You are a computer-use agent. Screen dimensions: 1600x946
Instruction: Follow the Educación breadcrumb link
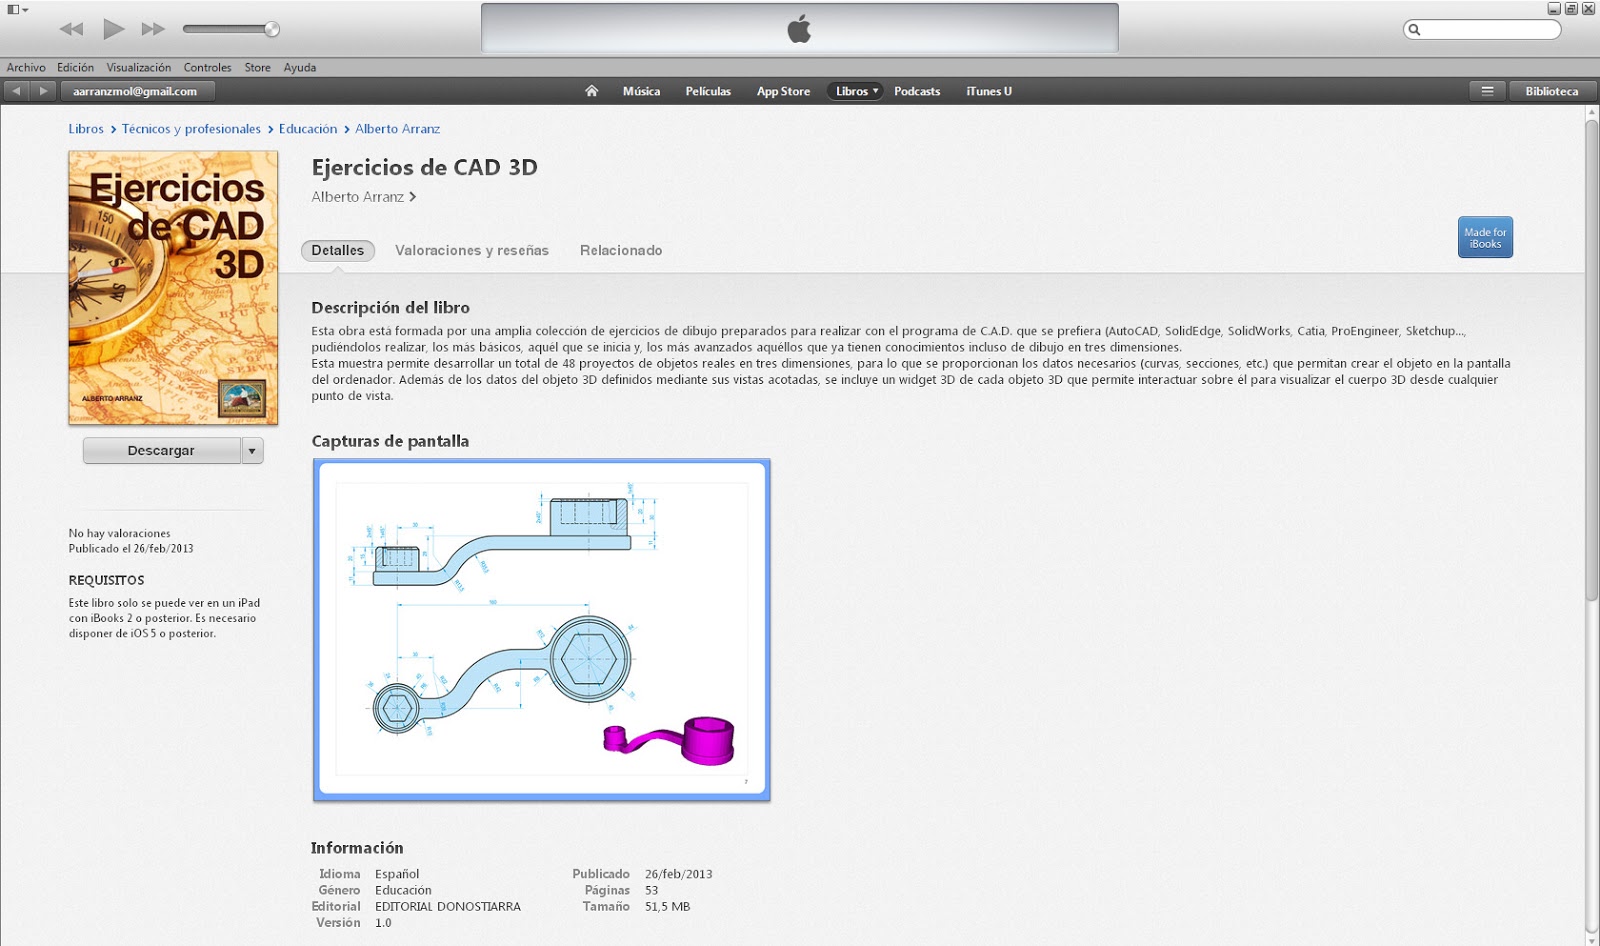[308, 129]
